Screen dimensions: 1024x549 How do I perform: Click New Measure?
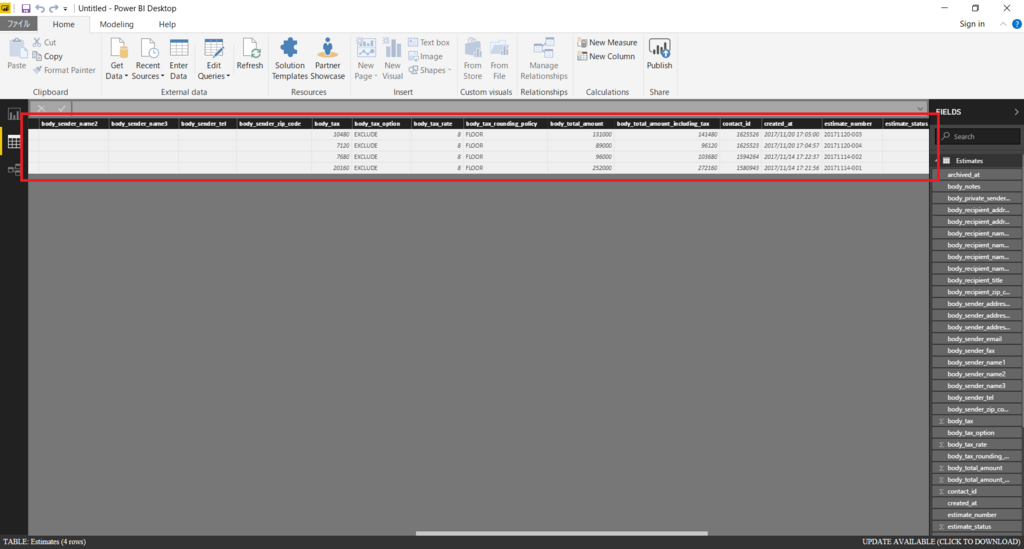[607, 42]
